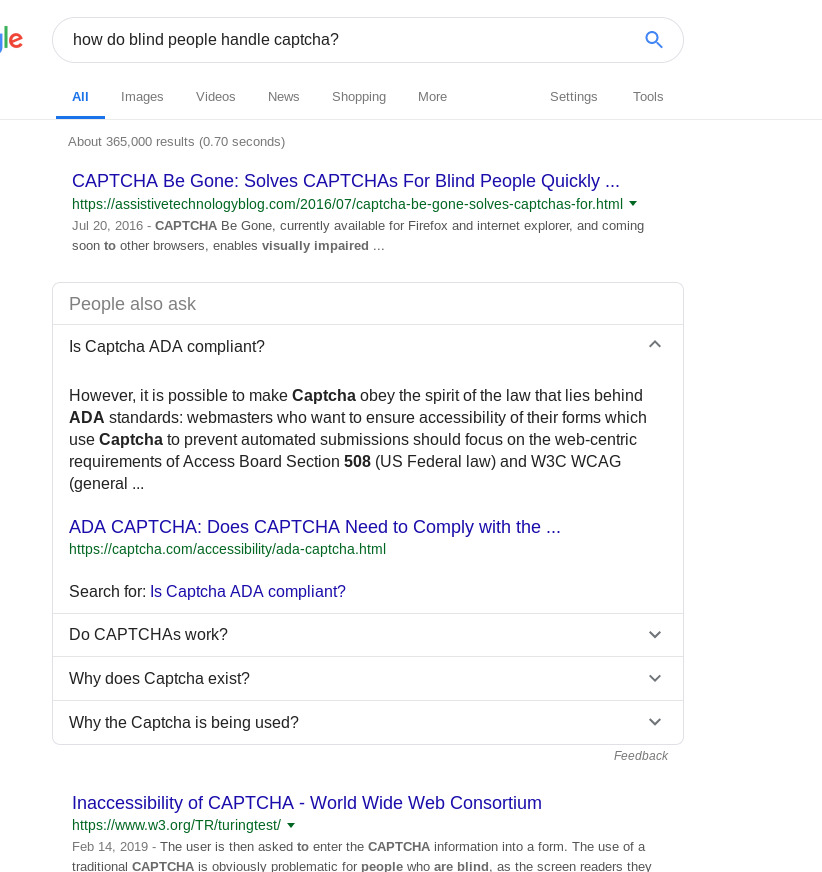This screenshot has width=822, height=872.
Task: Click the 'People also ask' heading
Action: 132,304
